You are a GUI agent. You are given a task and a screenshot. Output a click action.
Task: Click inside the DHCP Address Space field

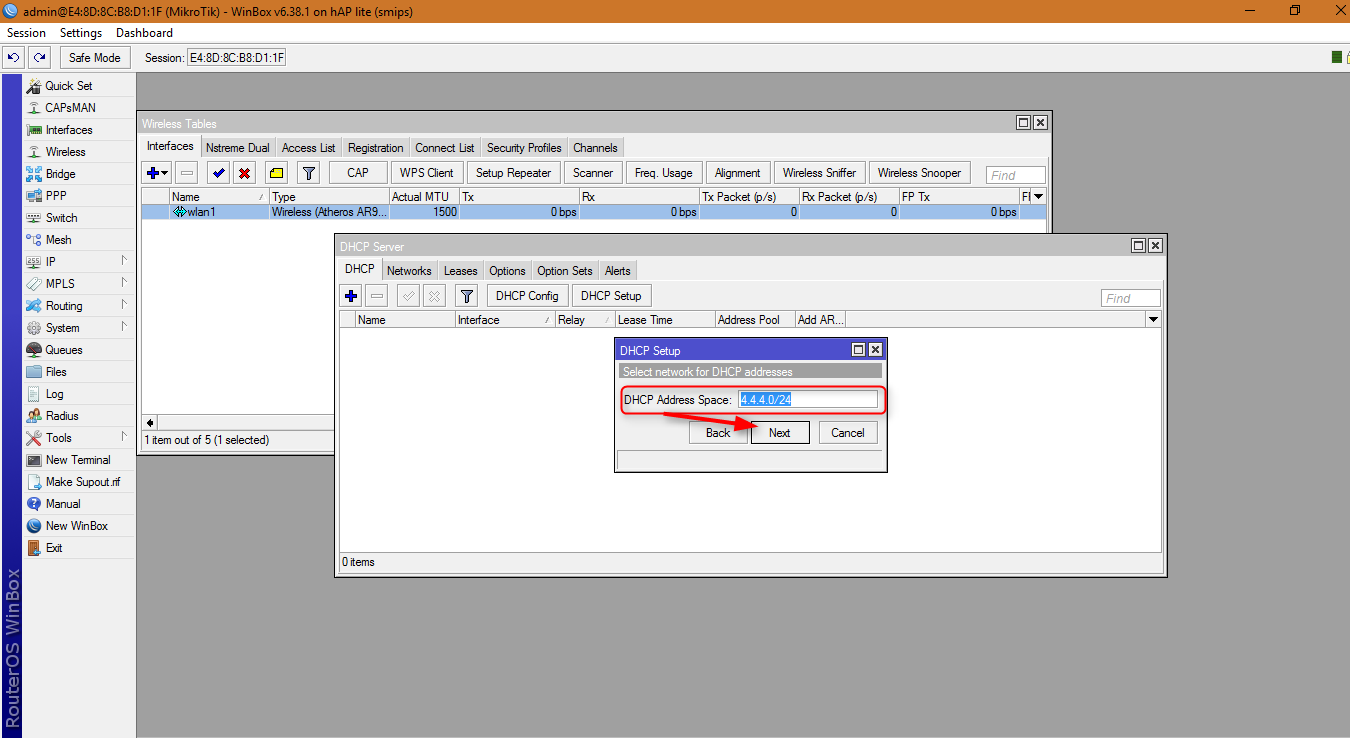click(808, 399)
